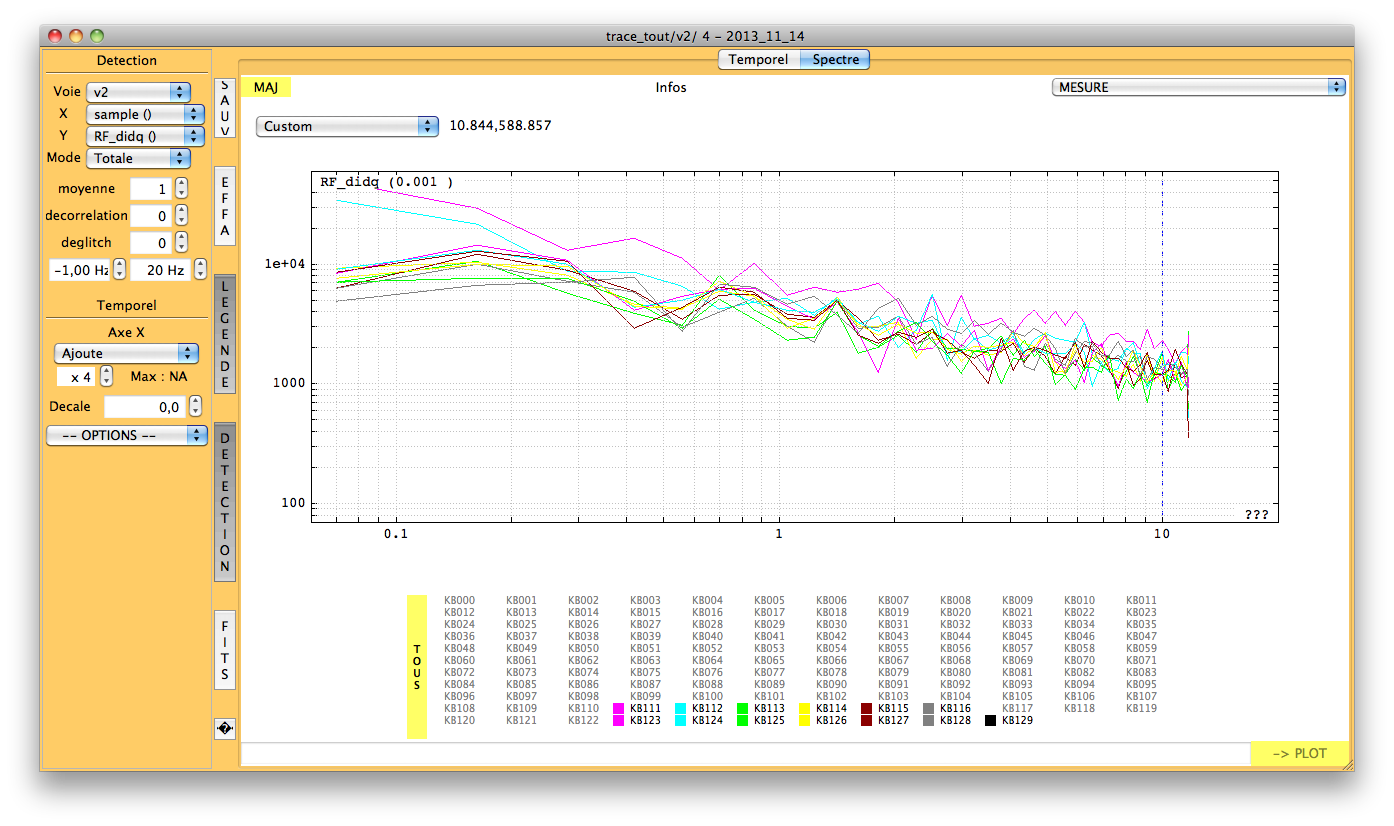Open the vertical FITS button

[225, 649]
